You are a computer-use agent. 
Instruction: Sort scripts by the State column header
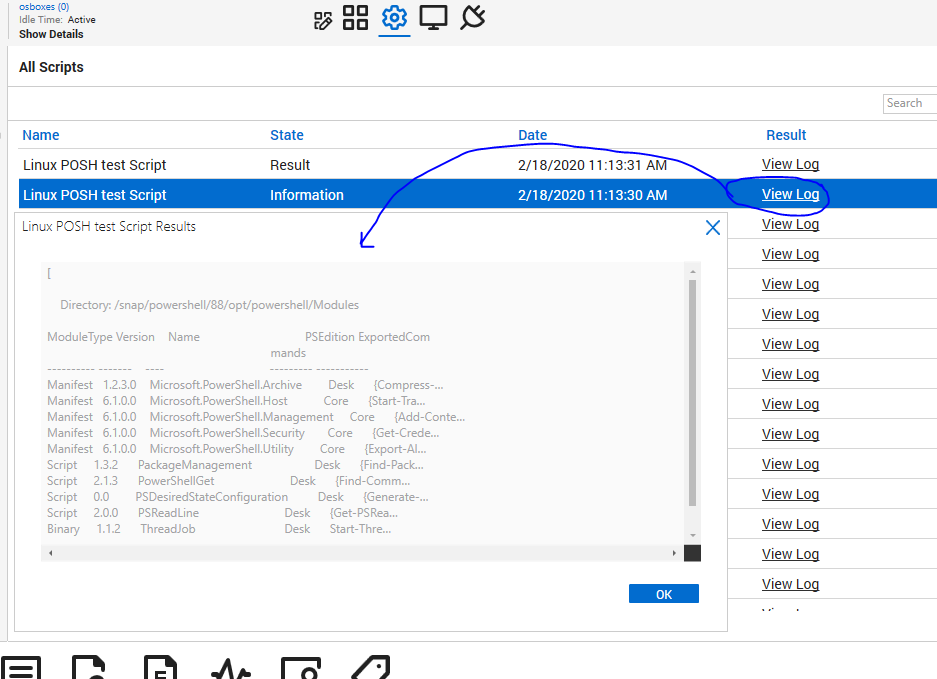click(286, 135)
